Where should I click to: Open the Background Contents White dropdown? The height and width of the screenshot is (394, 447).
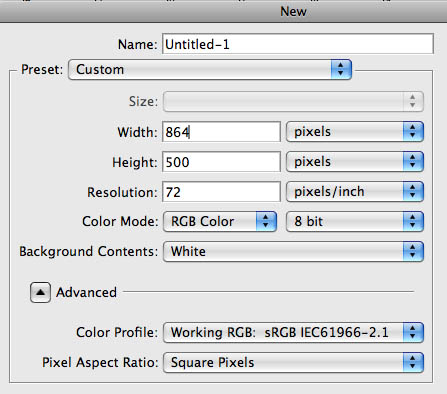(293, 251)
